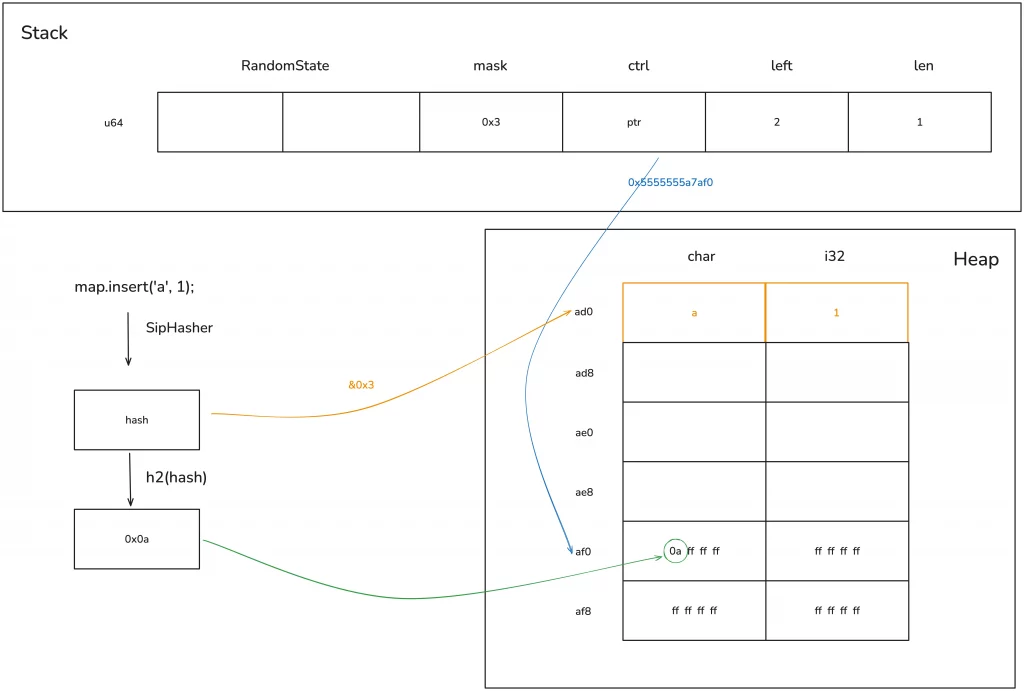The height and width of the screenshot is (691, 1024).
Task: Click the Heap title label
Action: [975, 260]
